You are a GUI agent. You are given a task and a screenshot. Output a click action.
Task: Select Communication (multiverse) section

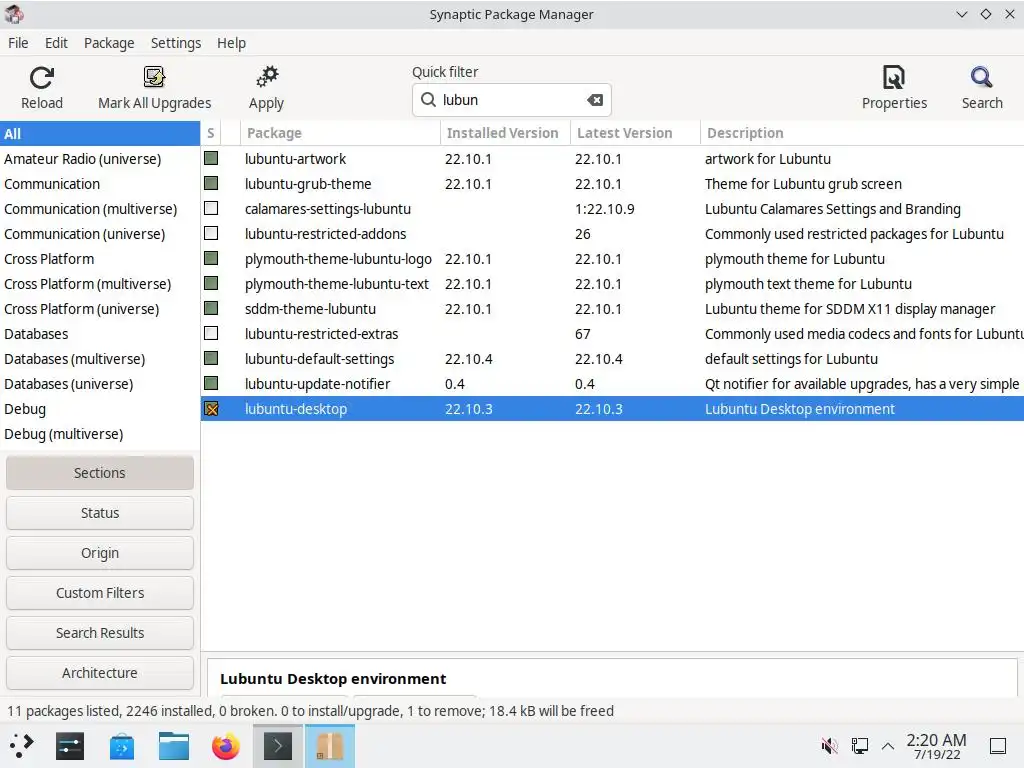pyautogui.click(x=100, y=208)
